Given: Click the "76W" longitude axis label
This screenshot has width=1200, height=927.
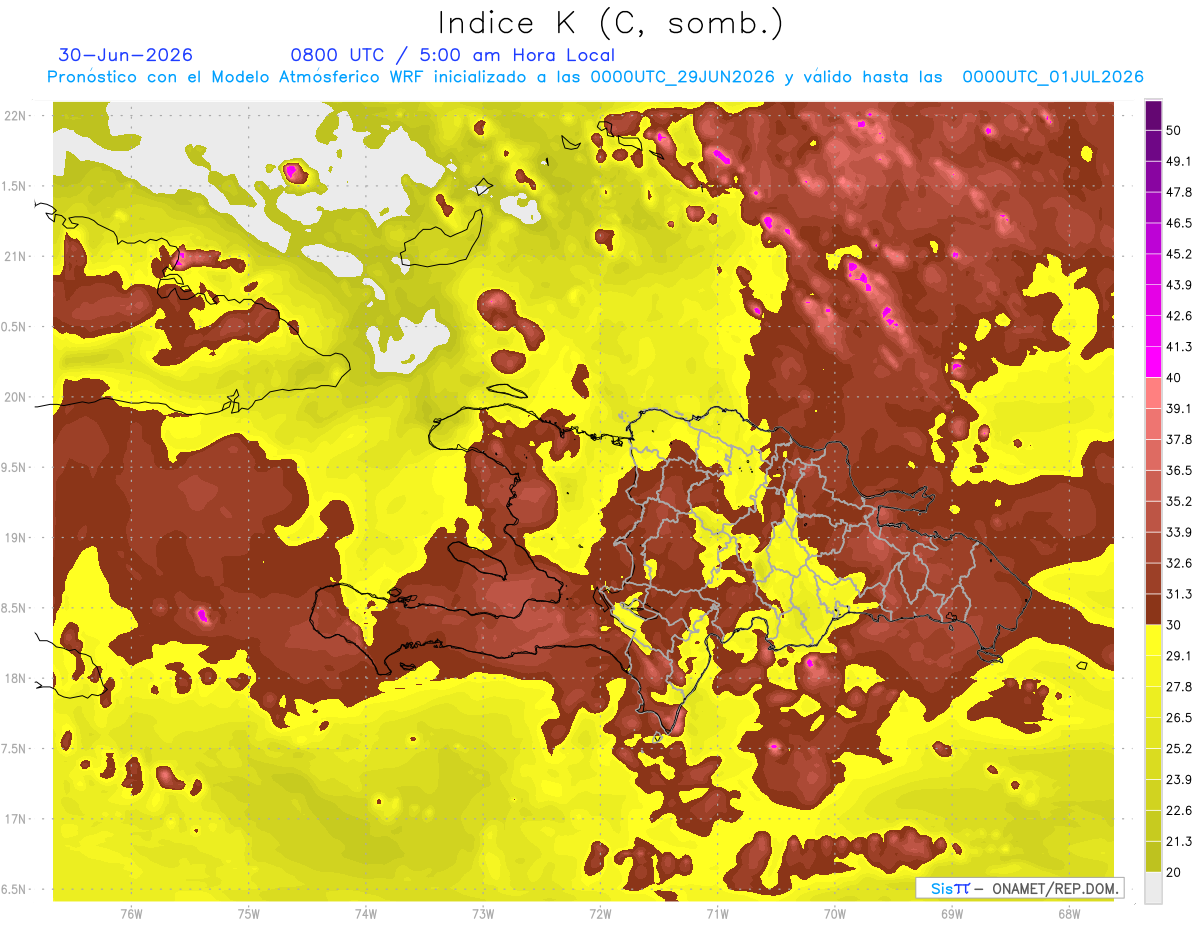Looking at the screenshot, I should pos(132,914).
